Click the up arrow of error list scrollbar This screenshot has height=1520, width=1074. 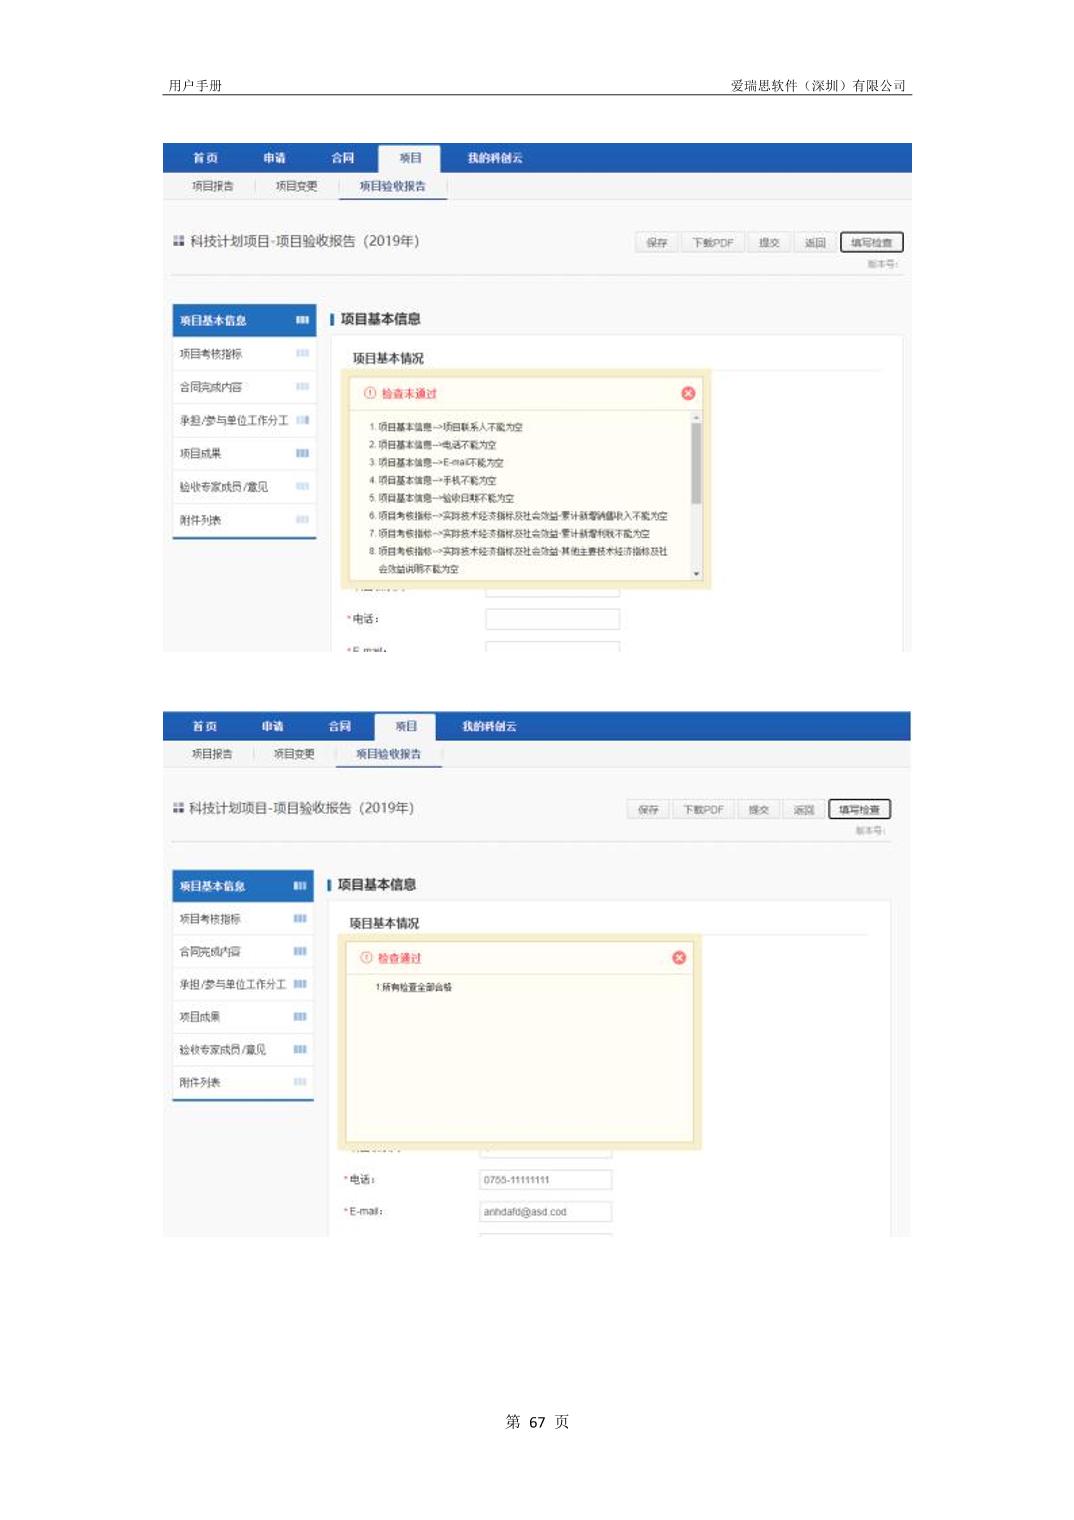pos(696,417)
